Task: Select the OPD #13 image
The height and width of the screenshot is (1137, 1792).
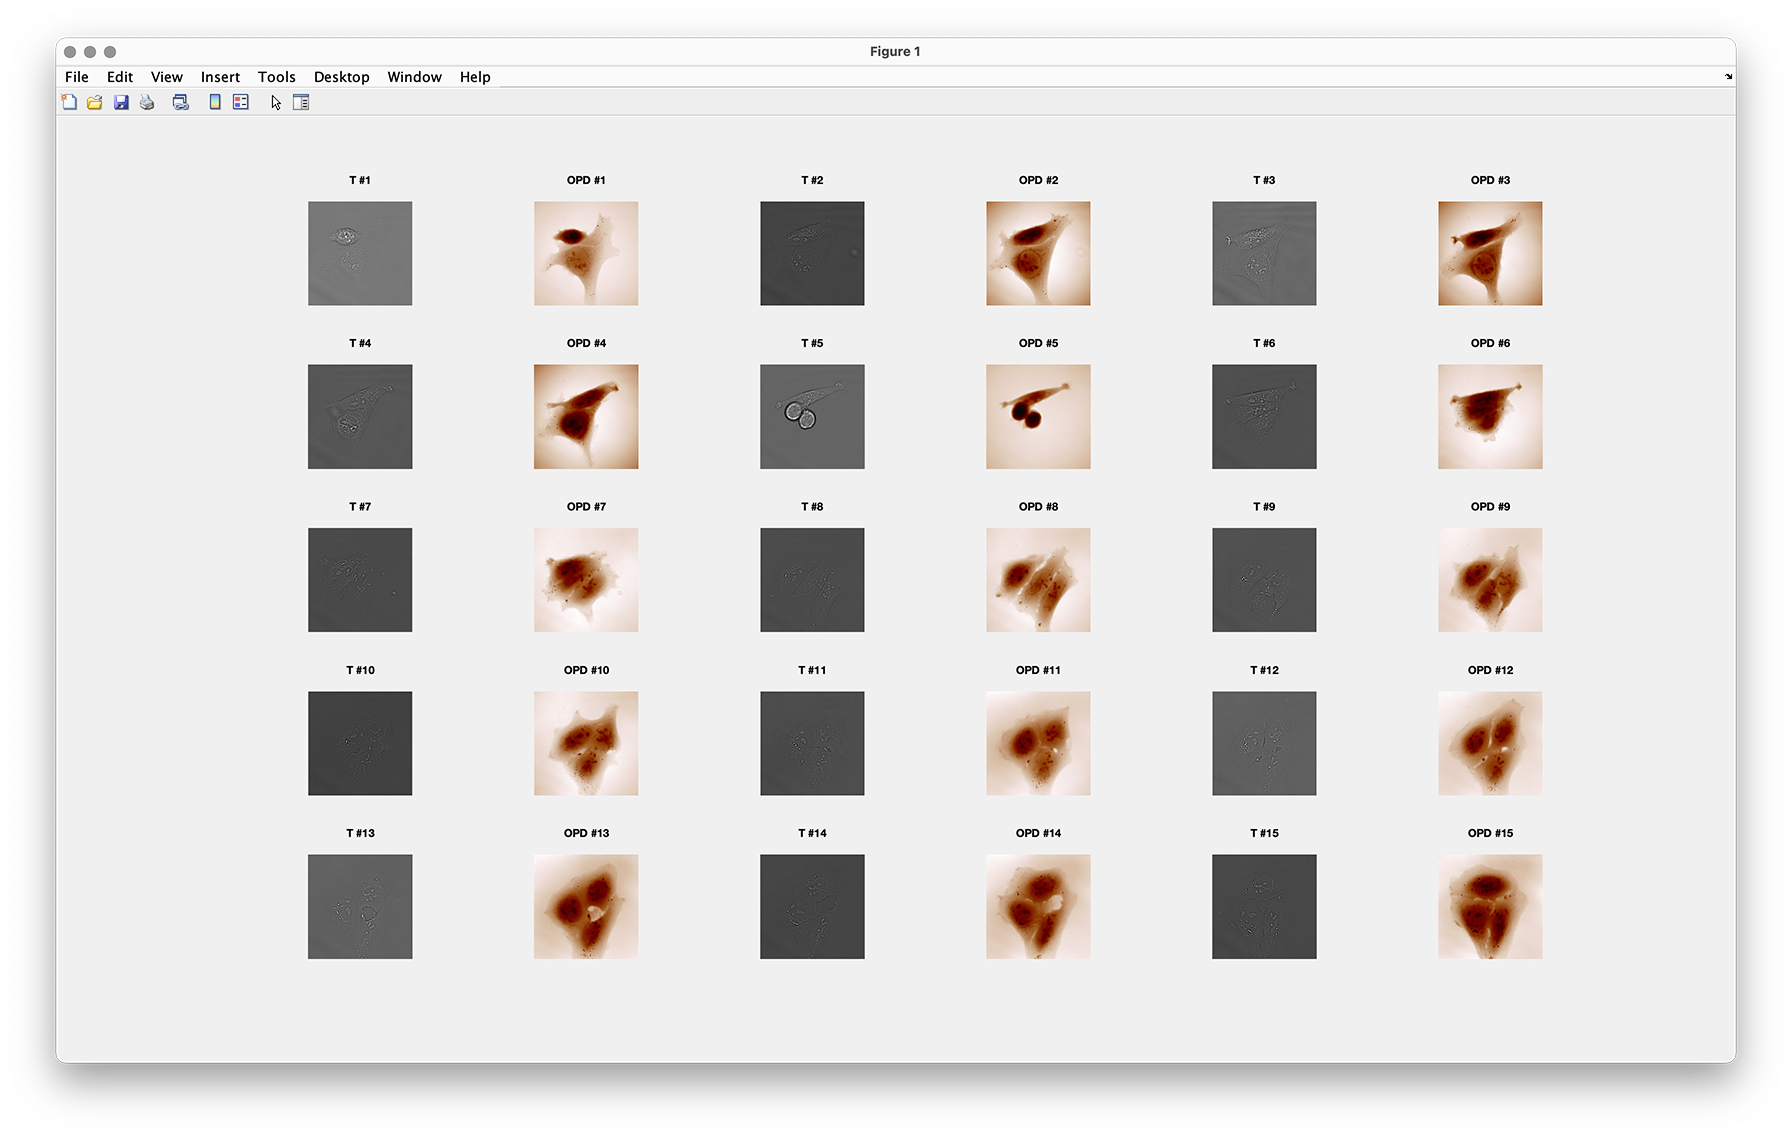Action: coord(586,906)
